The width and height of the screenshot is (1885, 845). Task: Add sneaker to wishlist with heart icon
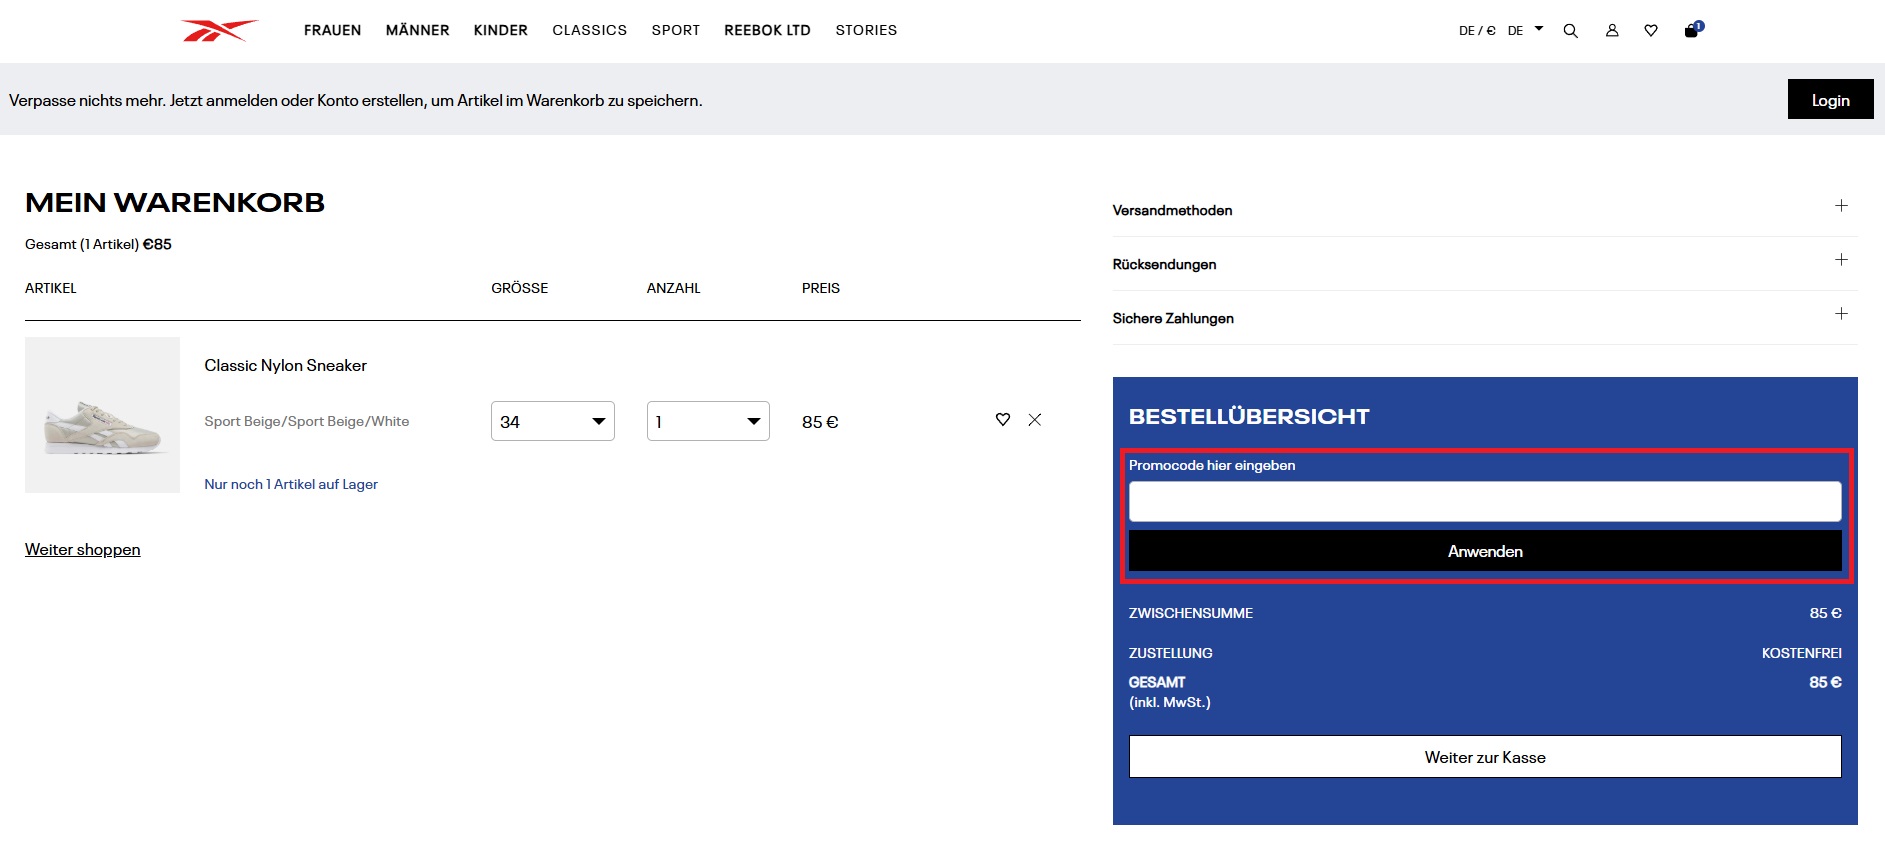[x=1003, y=420]
